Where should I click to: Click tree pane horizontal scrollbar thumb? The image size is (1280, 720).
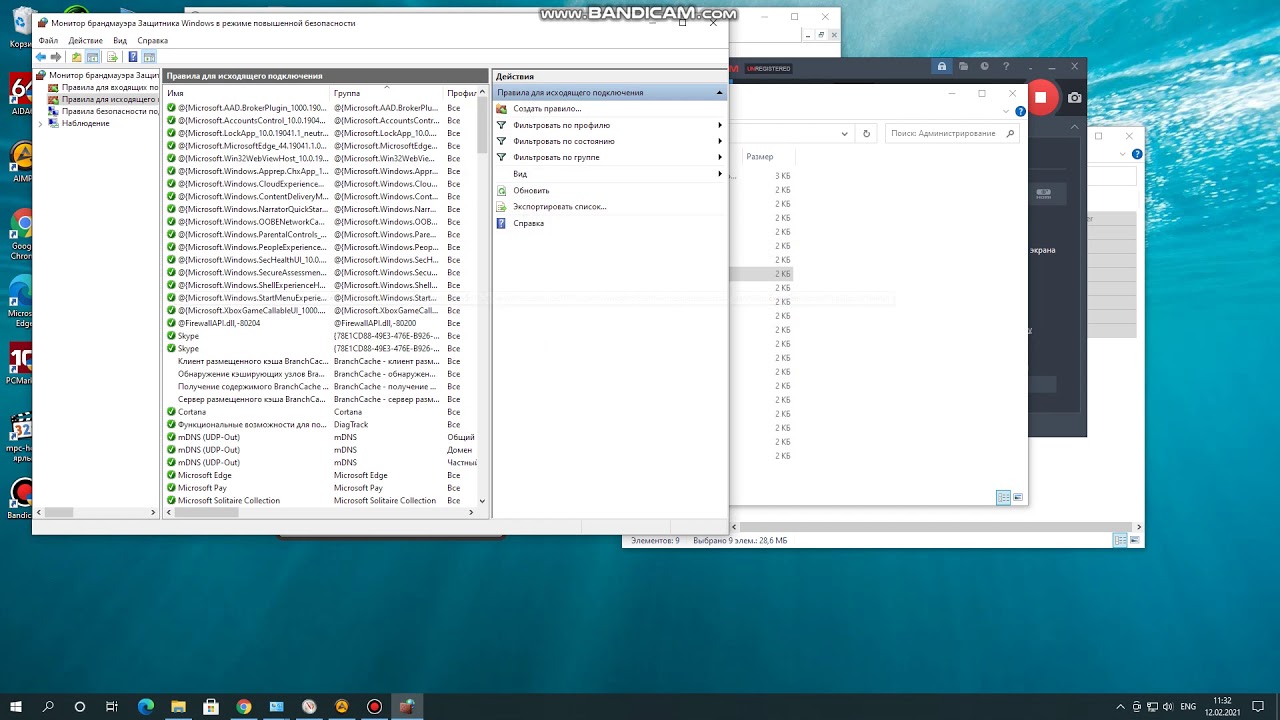click(59, 512)
